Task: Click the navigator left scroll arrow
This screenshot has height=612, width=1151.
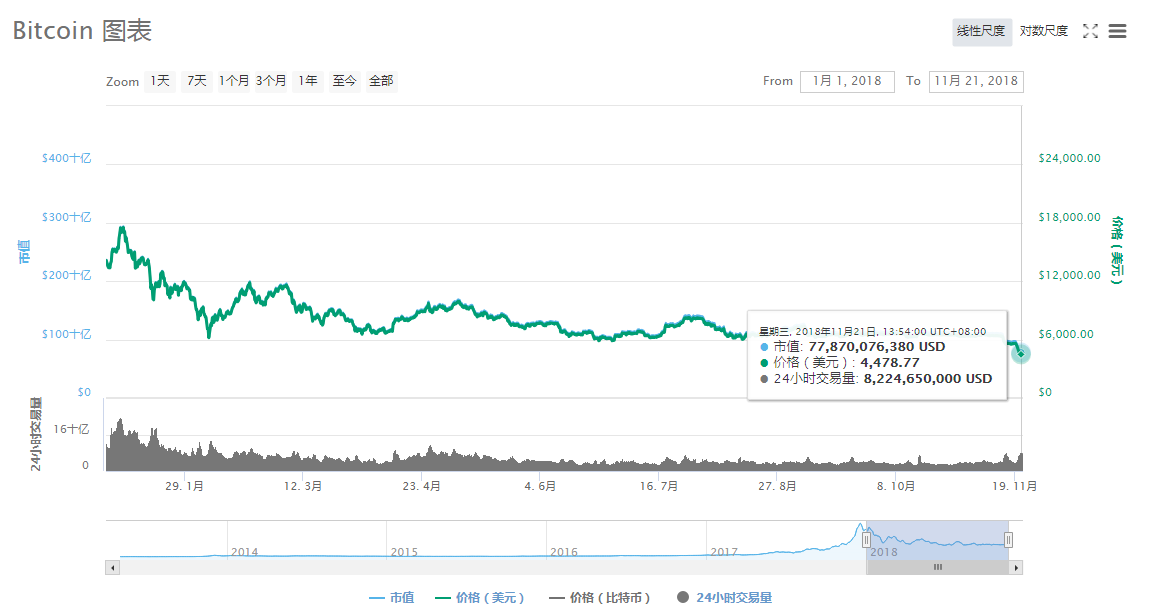Action: click(x=112, y=567)
